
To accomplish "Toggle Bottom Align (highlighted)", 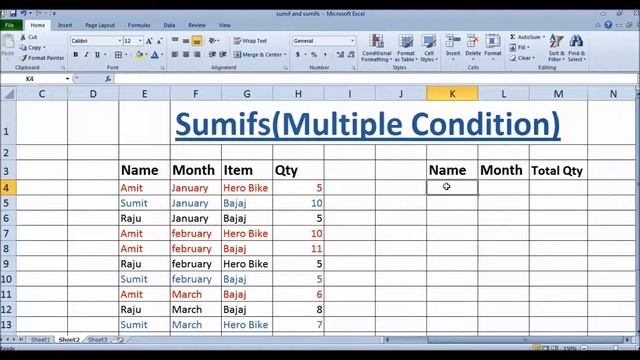I will pyautogui.click(x=197, y=41).
